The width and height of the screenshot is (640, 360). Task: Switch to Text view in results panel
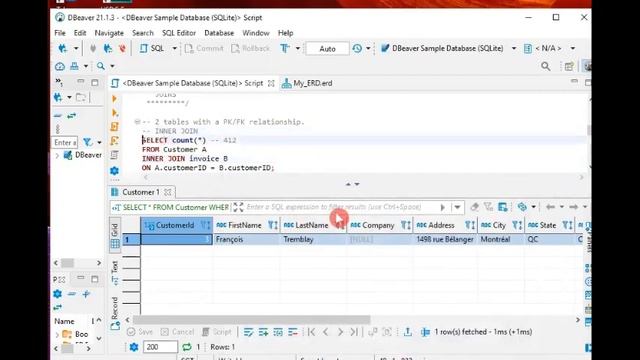[115, 273]
